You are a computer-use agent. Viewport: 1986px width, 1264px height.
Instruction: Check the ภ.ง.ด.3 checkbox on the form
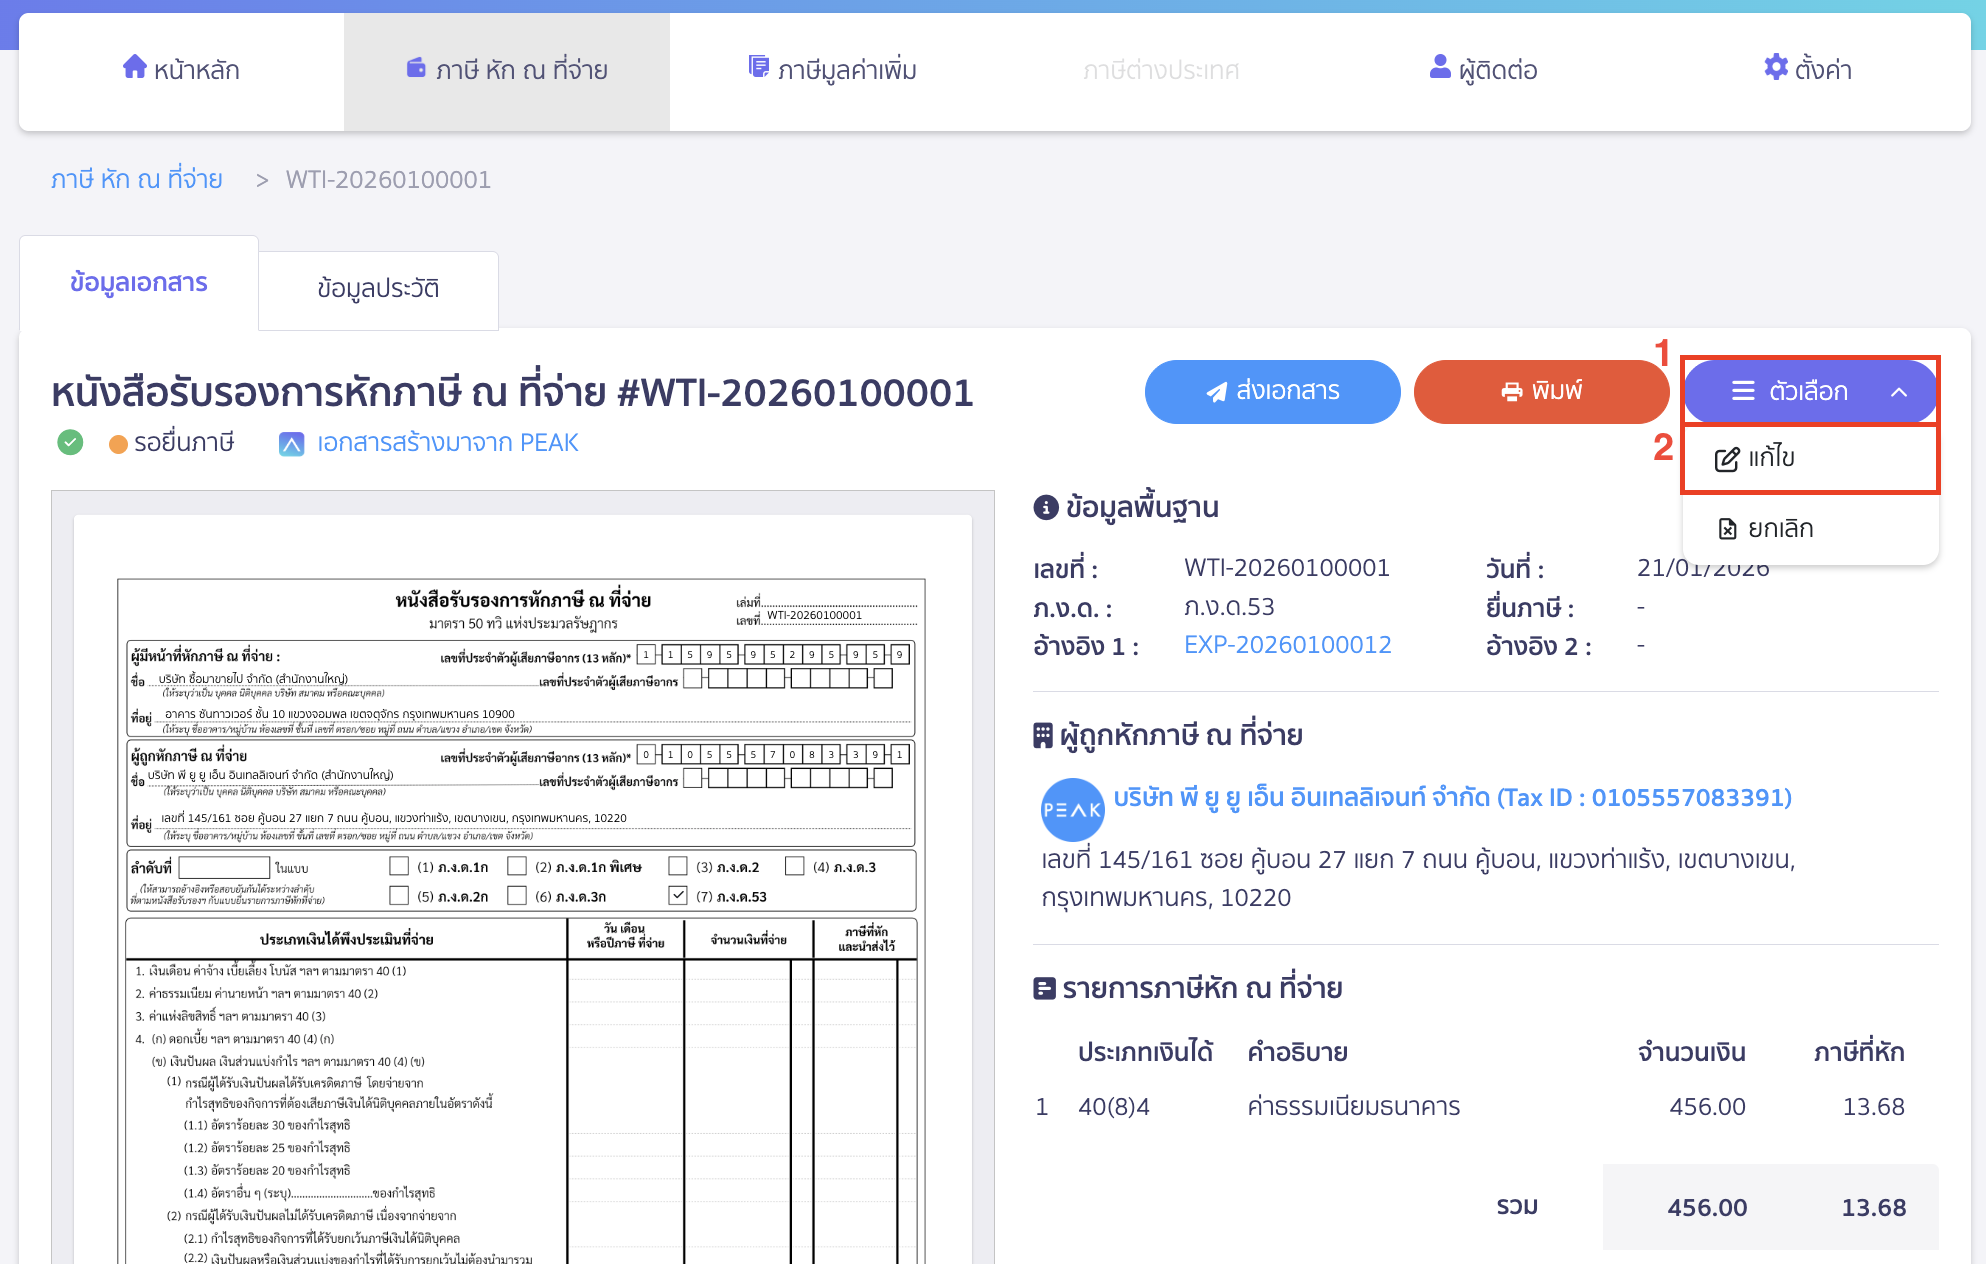pyautogui.click(x=795, y=867)
